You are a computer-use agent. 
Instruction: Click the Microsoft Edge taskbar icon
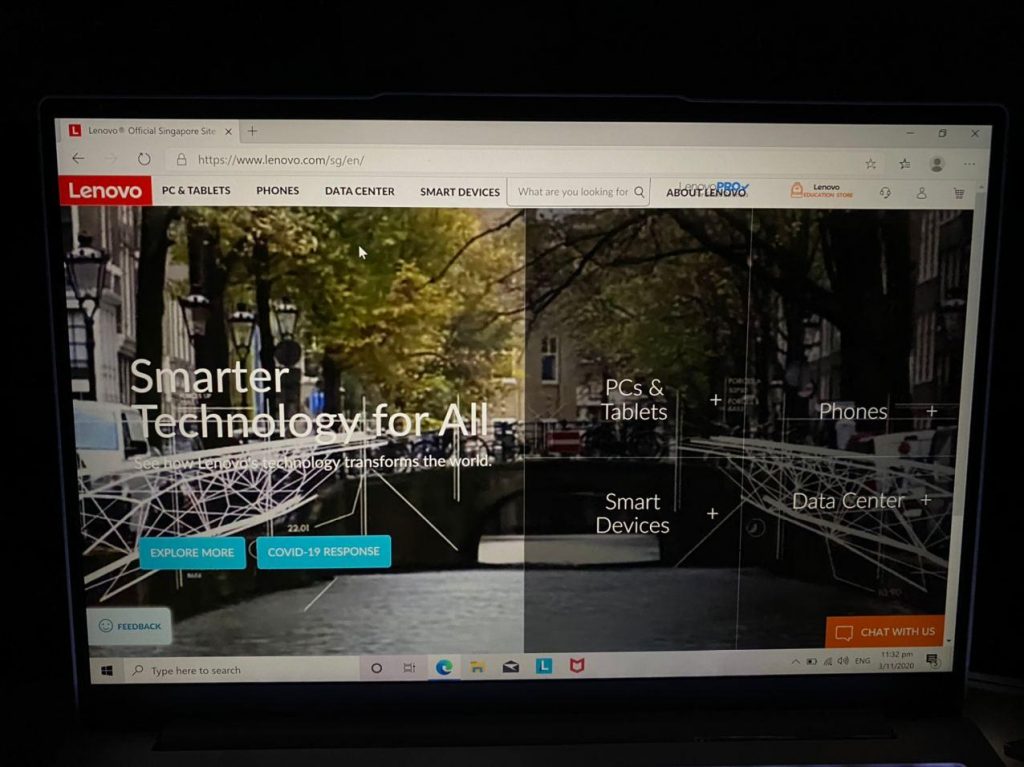point(444,667)
